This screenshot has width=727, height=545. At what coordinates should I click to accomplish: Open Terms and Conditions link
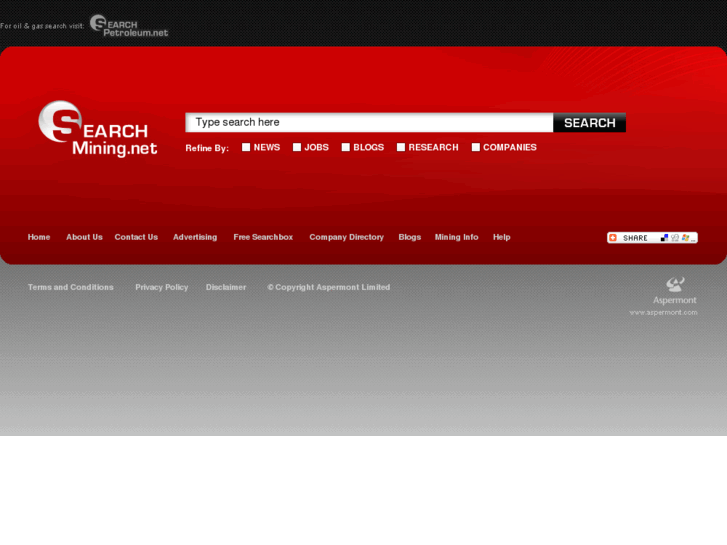click(x=70, y=287)
